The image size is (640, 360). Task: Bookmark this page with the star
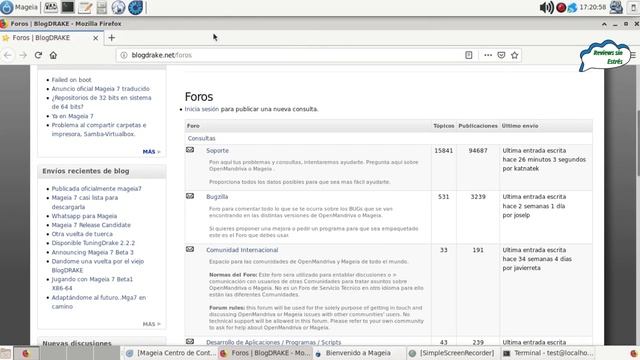515,55
